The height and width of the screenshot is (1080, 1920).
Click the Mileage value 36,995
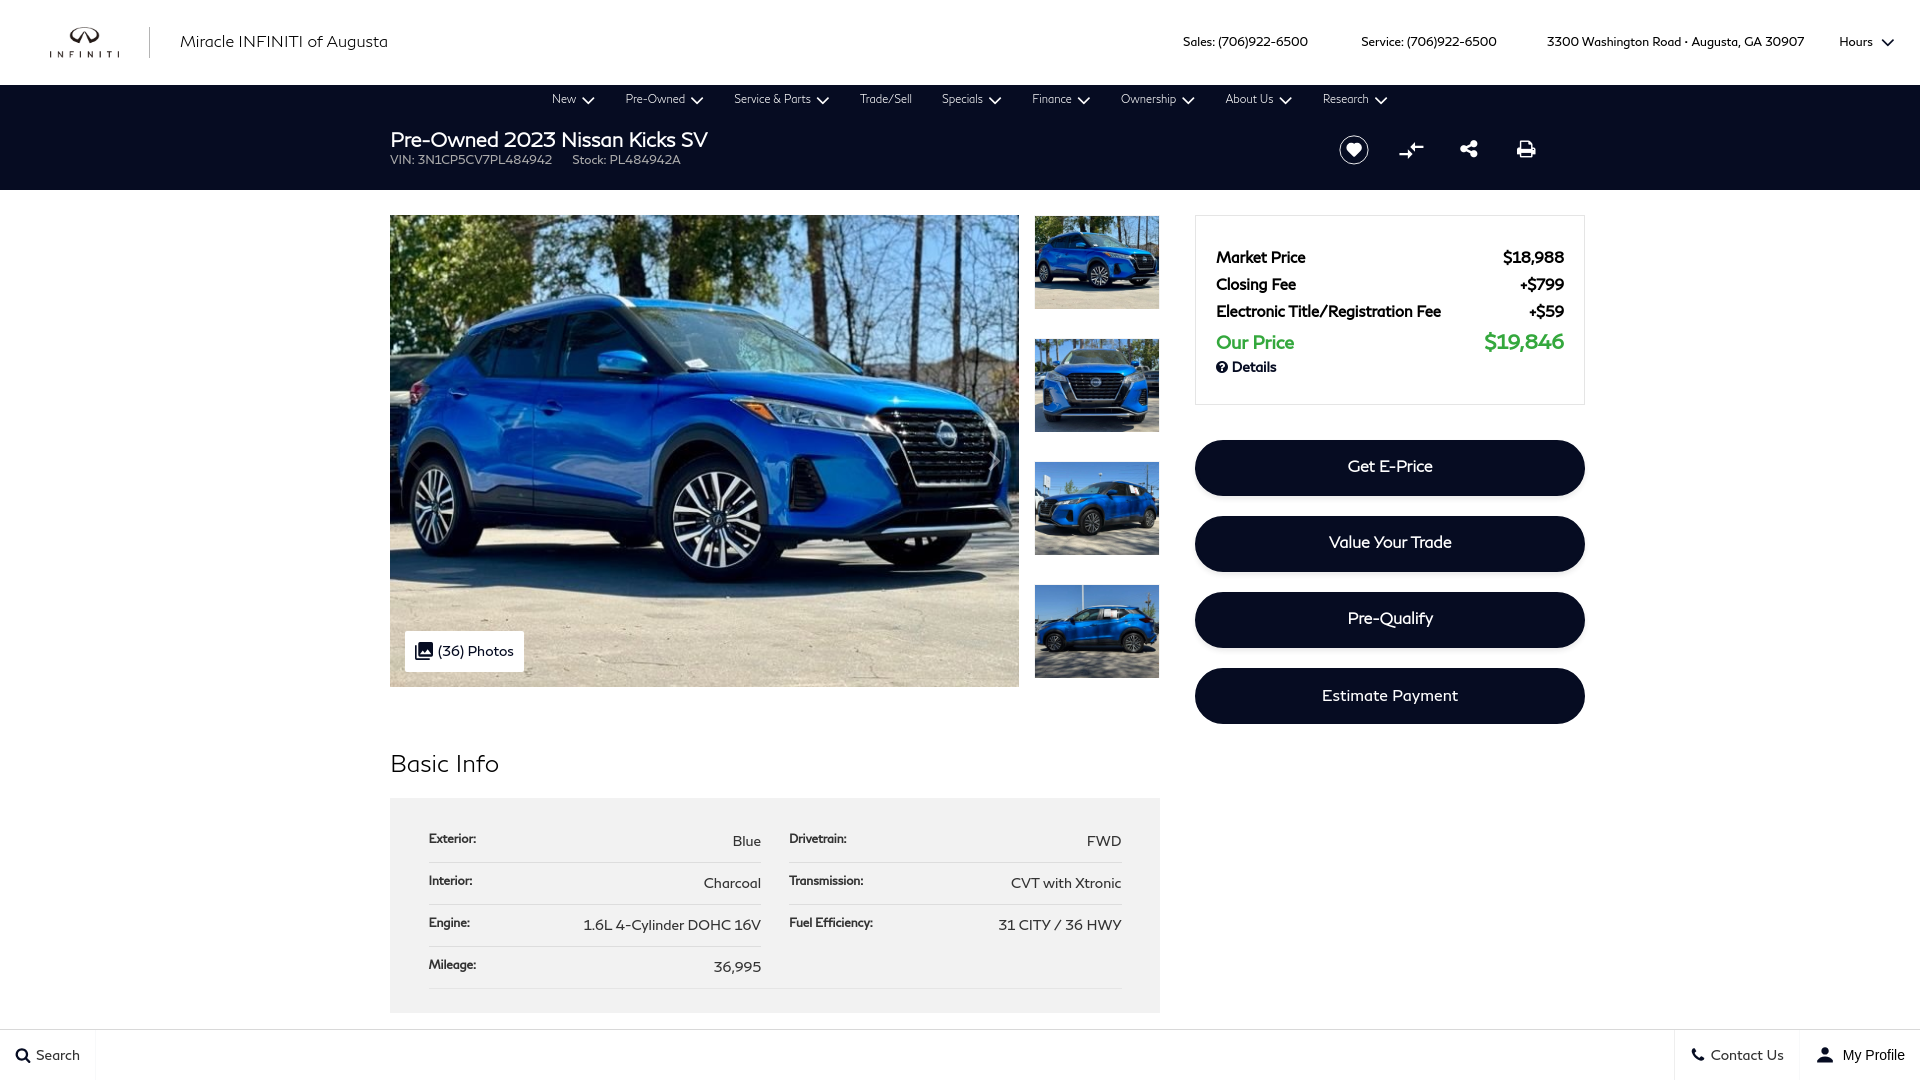[x=737, y=967]
